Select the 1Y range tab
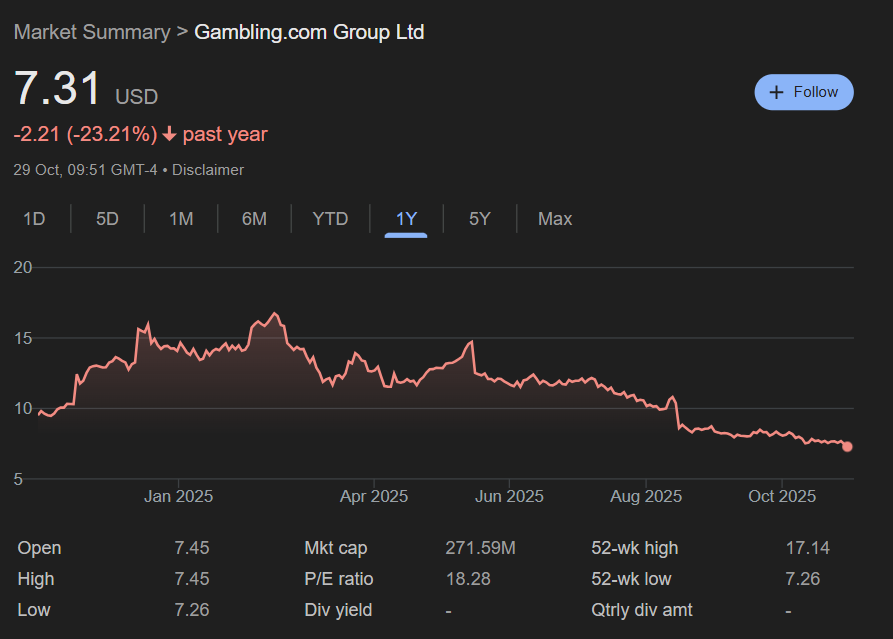The width and height of the screenshot is (893, 639). click(x=406, y=219)
